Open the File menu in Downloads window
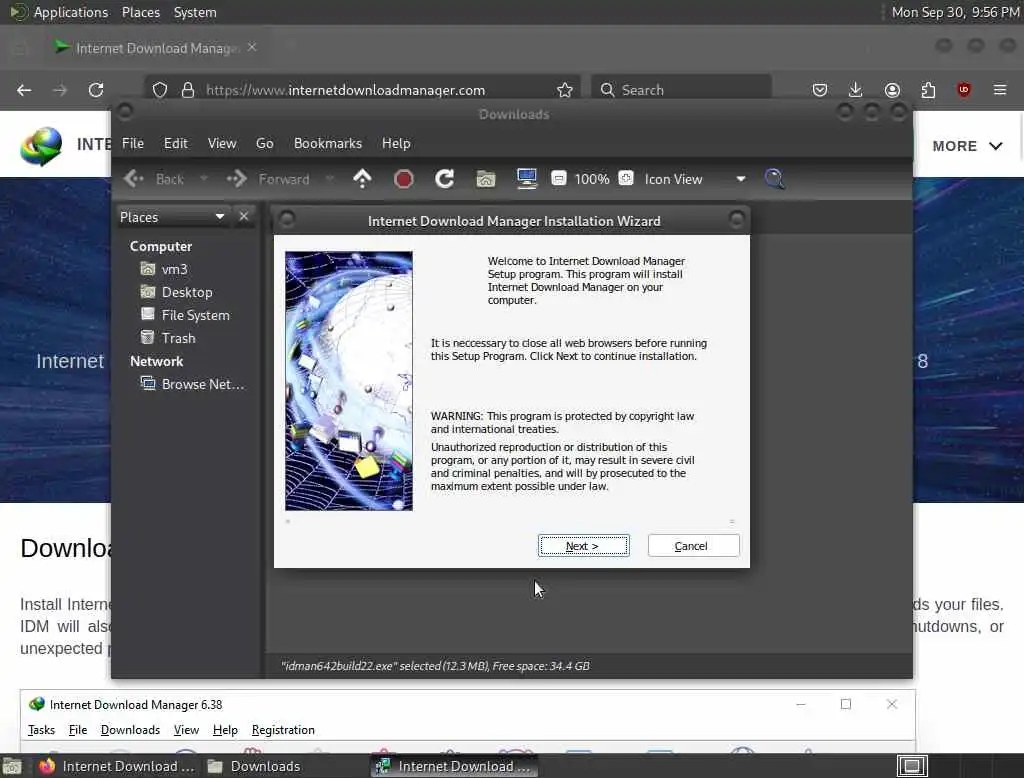 (x=133, y=143)
